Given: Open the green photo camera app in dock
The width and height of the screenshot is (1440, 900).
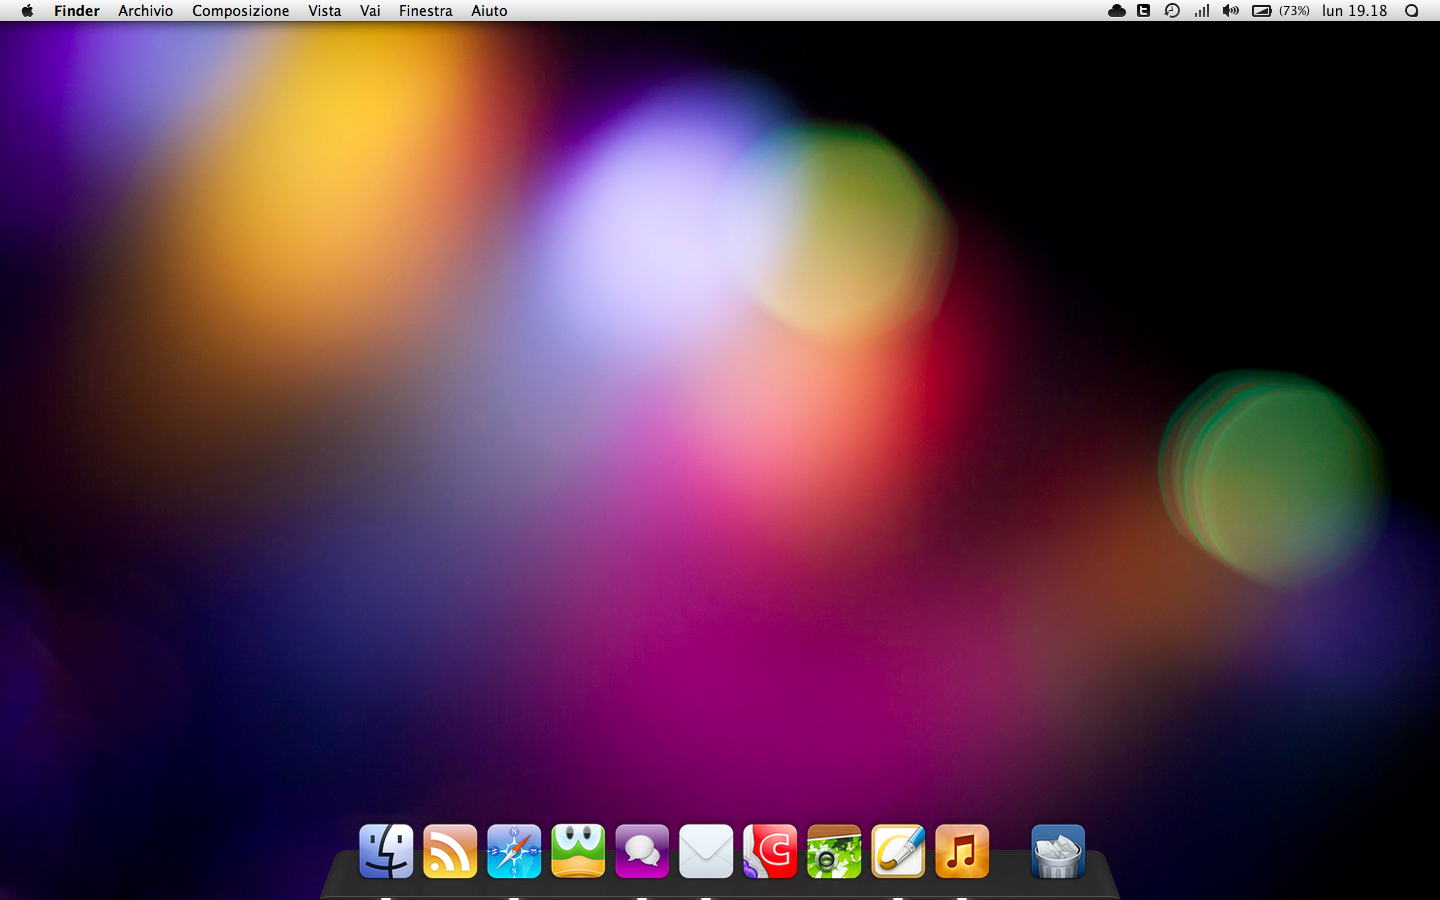Looking at the screenshot, I should tap(834, 851).
